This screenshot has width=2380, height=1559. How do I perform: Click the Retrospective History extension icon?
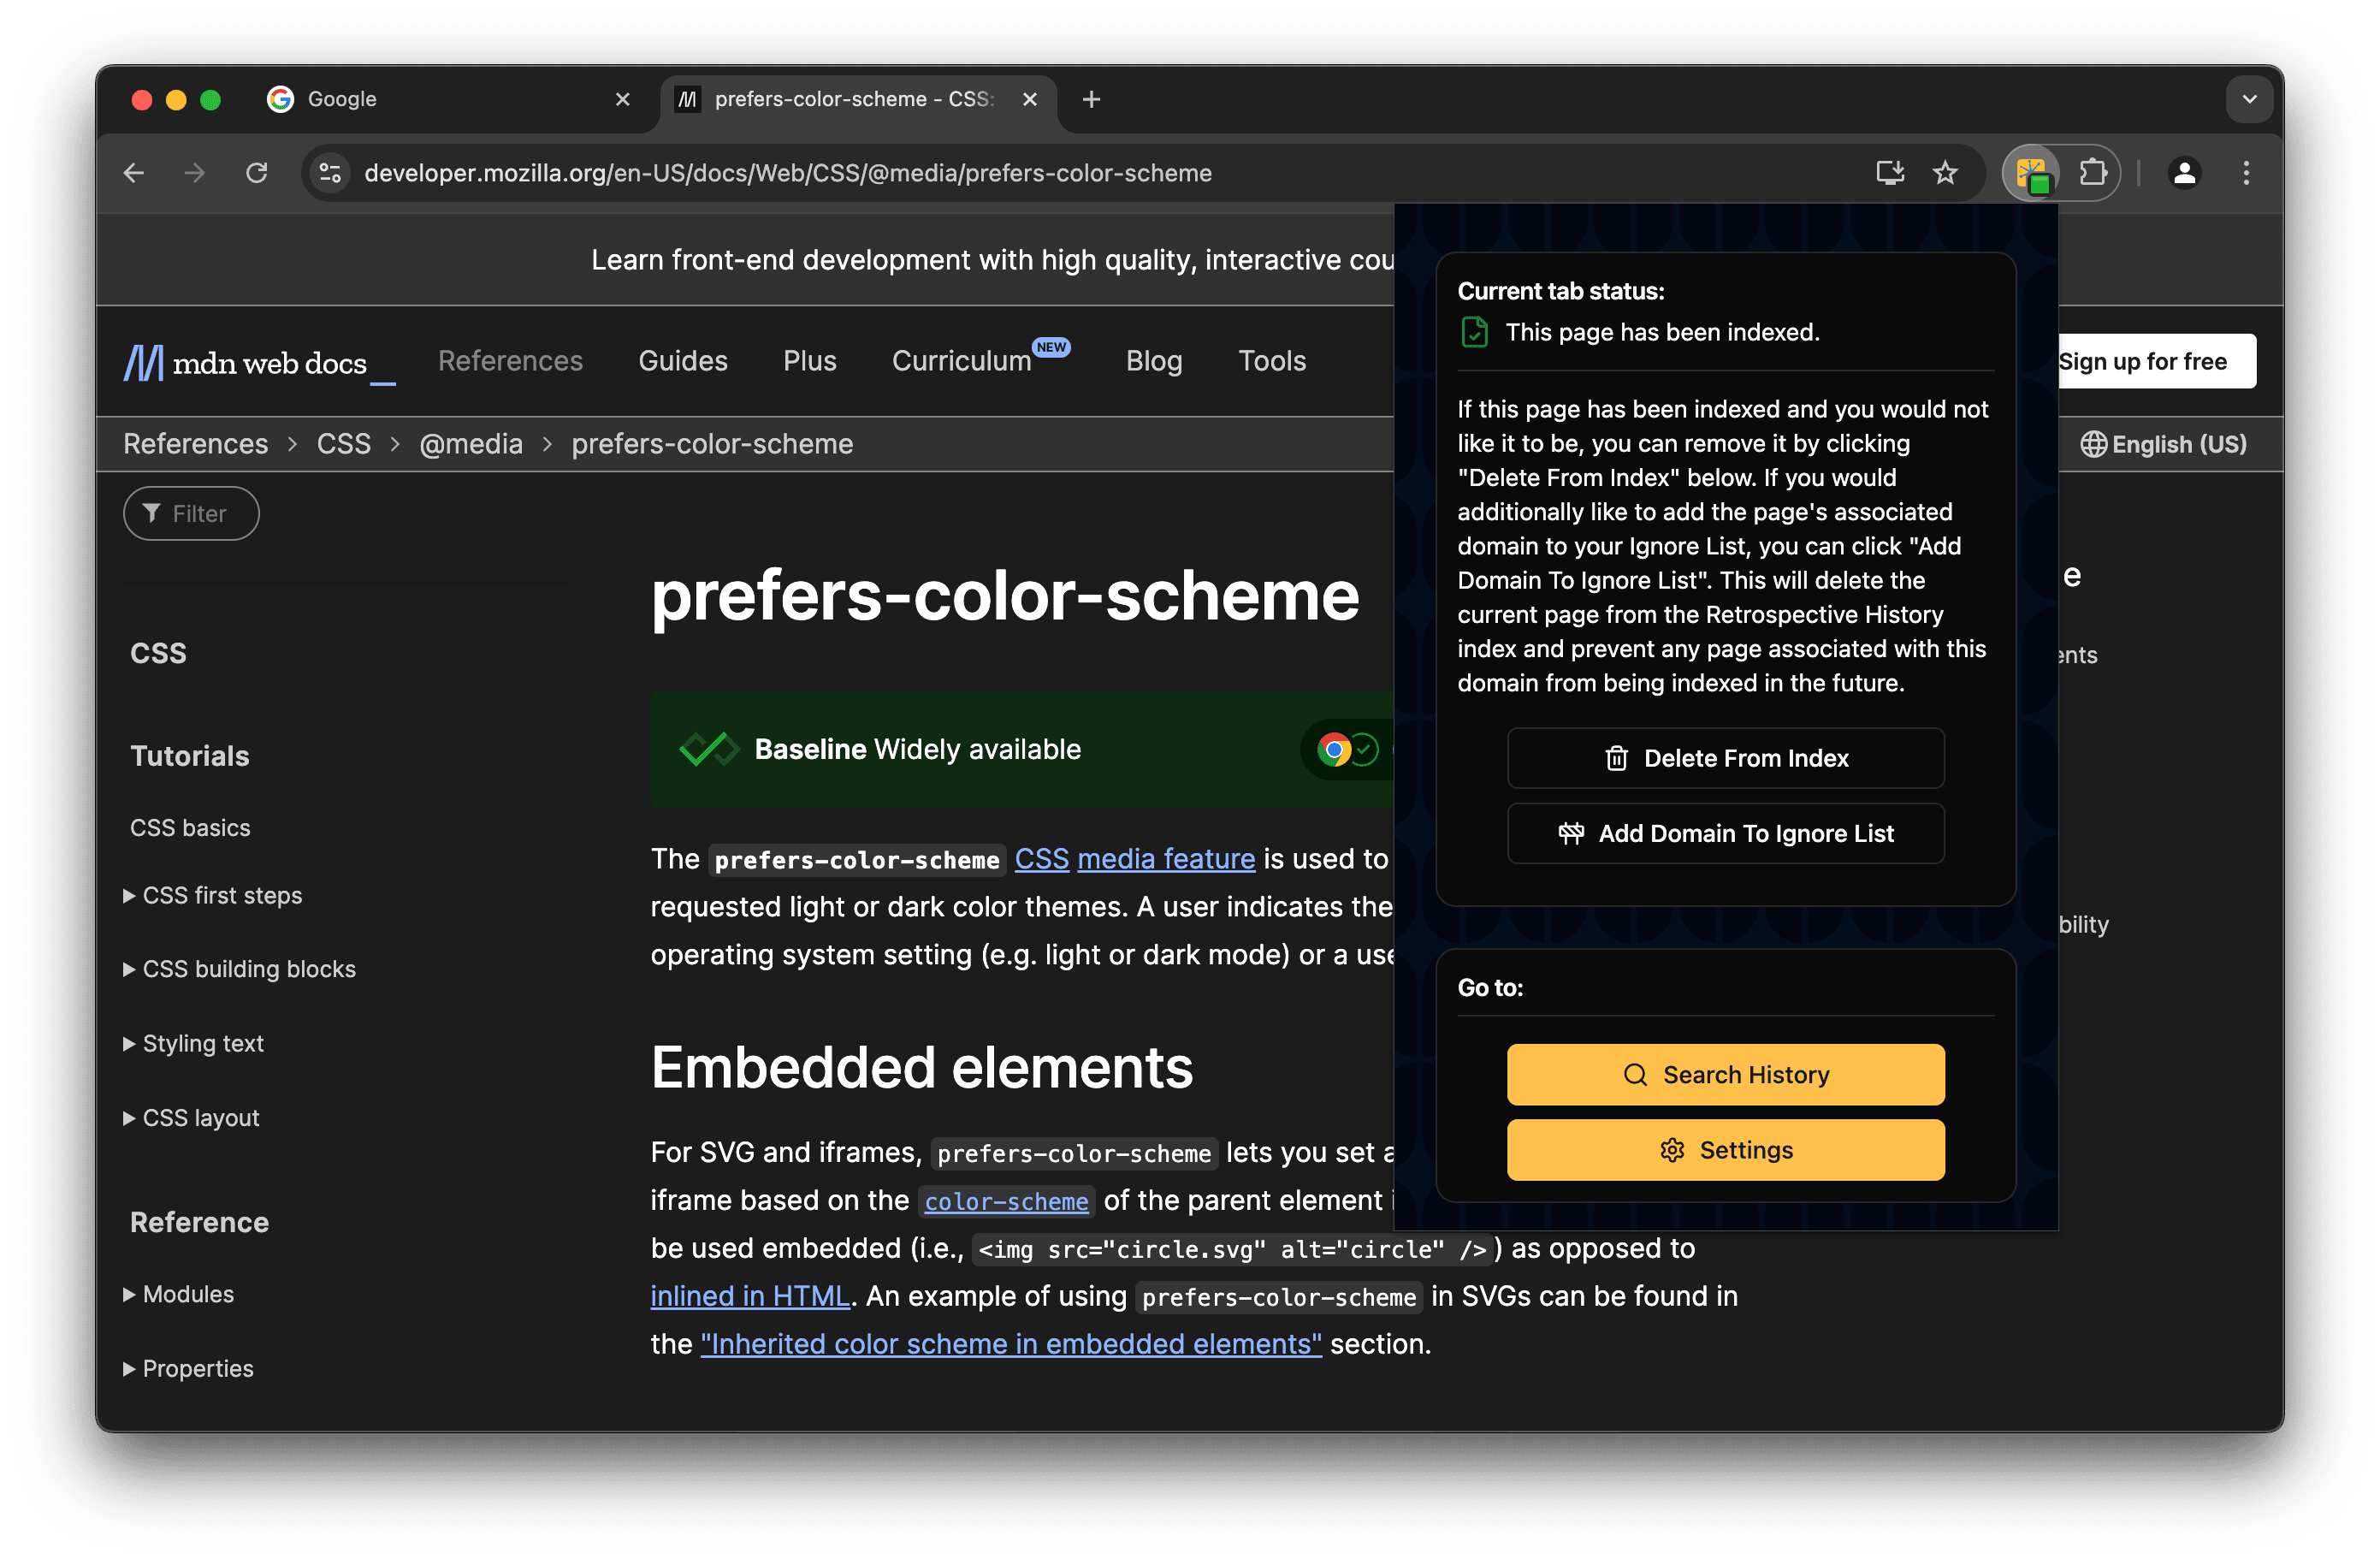[x=2031, y=174]
